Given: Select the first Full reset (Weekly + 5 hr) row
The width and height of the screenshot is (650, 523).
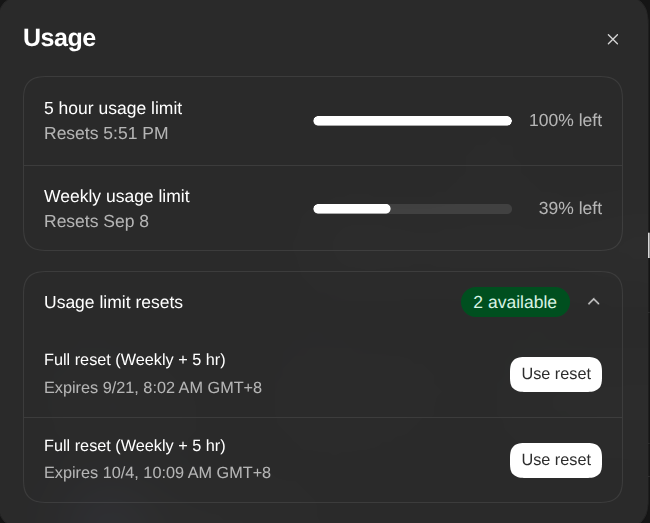Looking at the screenshot, I should pyautogui.click(x=323, y=374).
